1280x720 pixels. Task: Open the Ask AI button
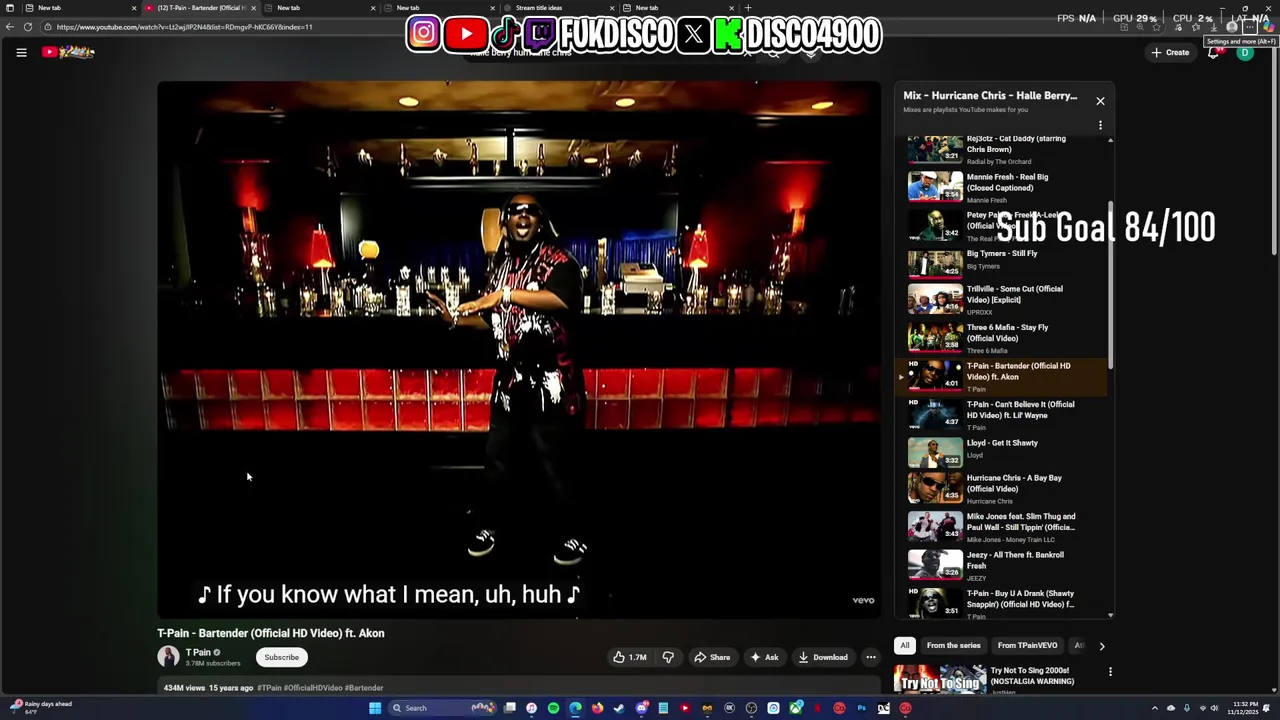(764, 657)
